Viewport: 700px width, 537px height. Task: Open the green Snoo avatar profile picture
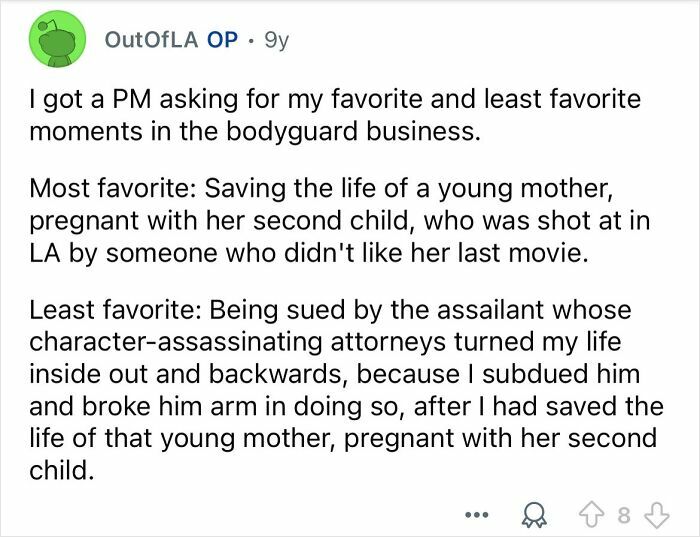click(57, 39)
